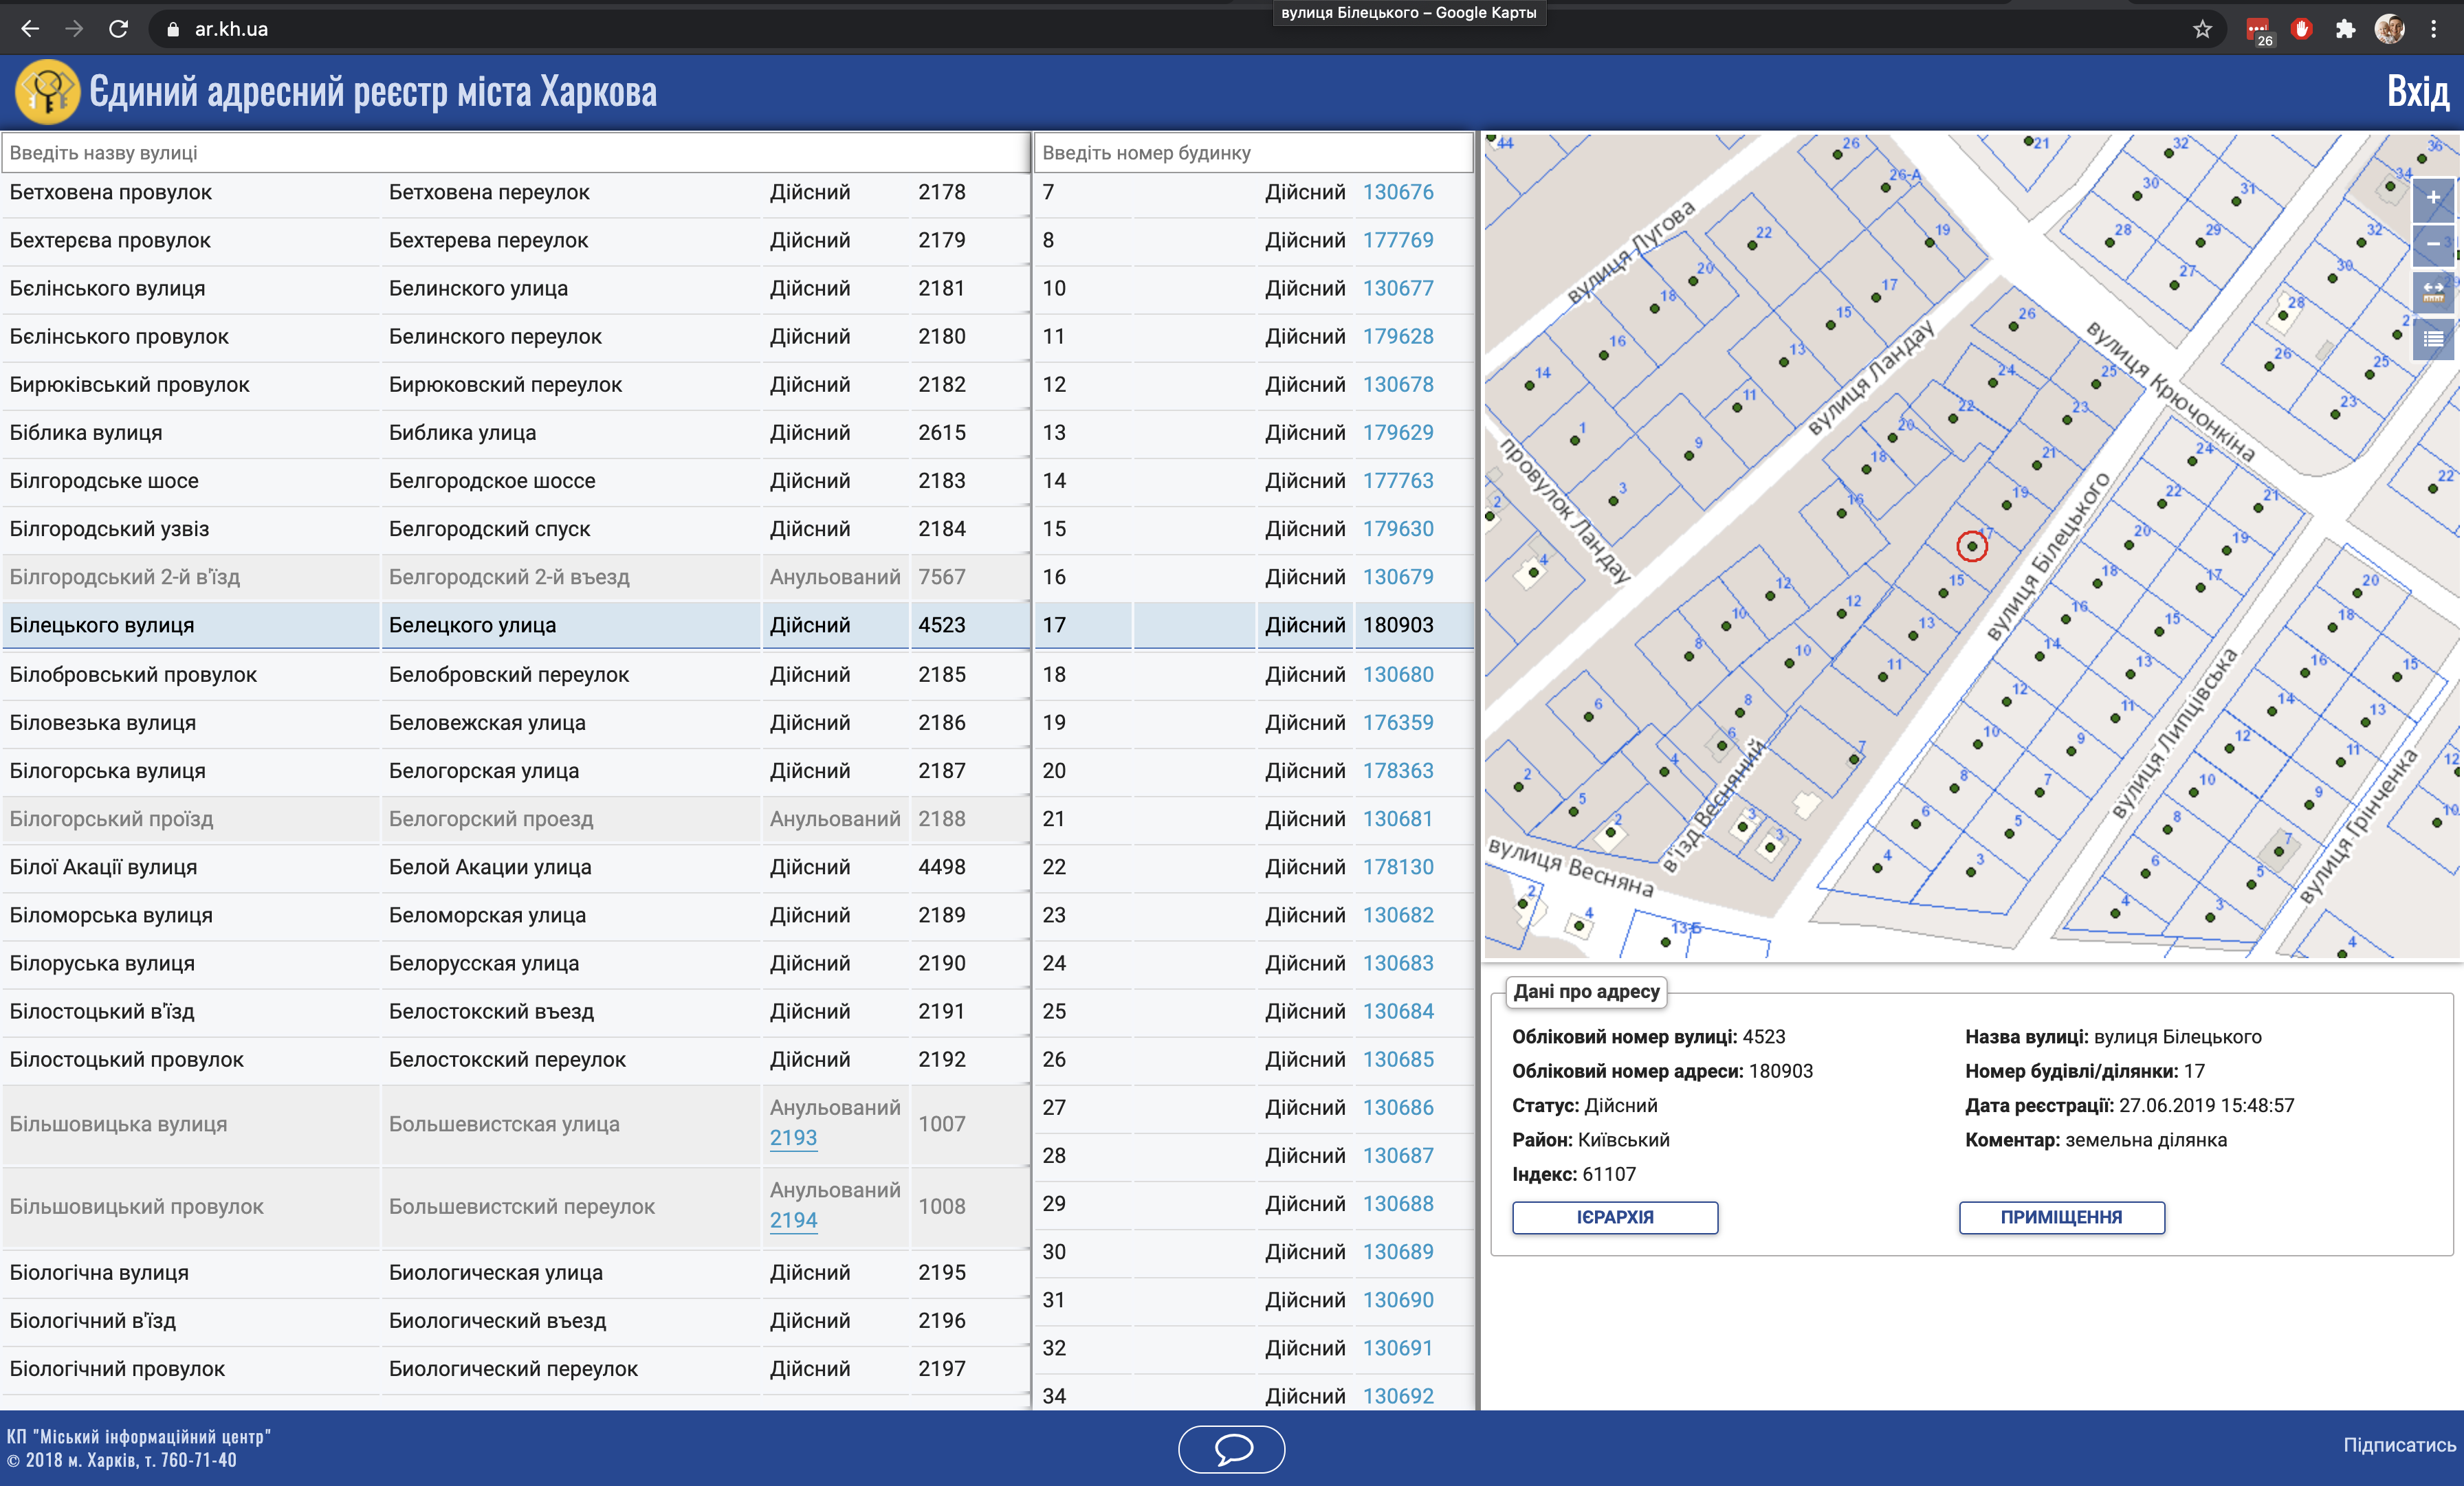2464x1486 pixels.
Task: Open the Extensions puzzle menu
Action: (x=2345, y=29)
